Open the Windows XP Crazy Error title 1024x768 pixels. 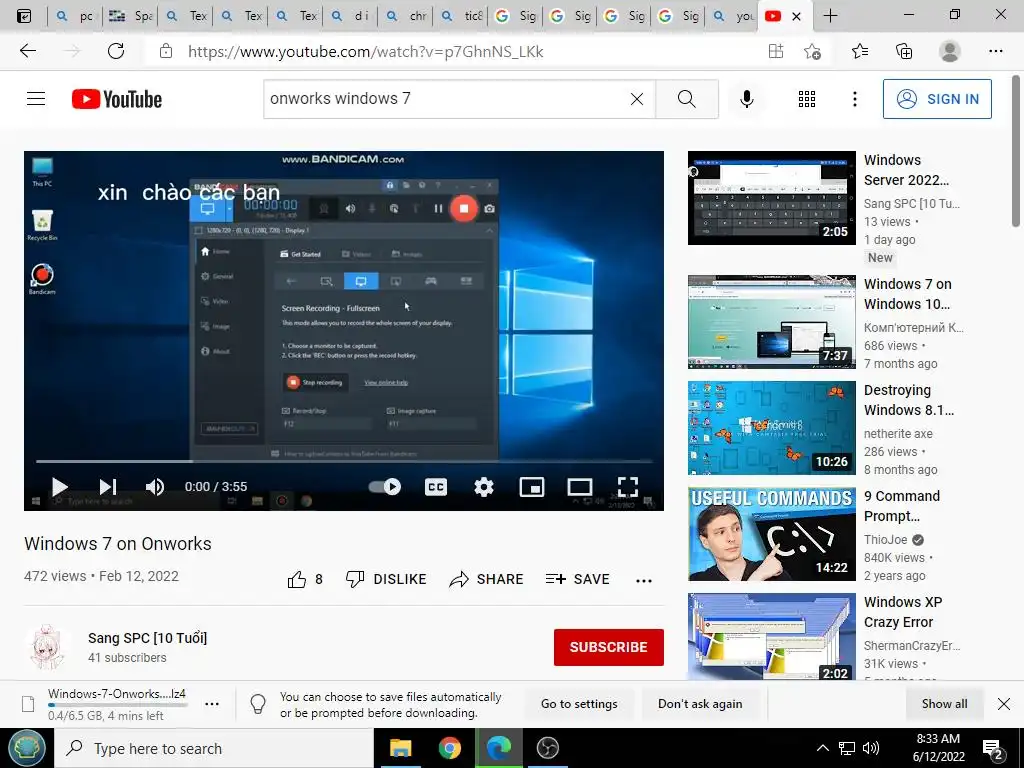point(903,612)
